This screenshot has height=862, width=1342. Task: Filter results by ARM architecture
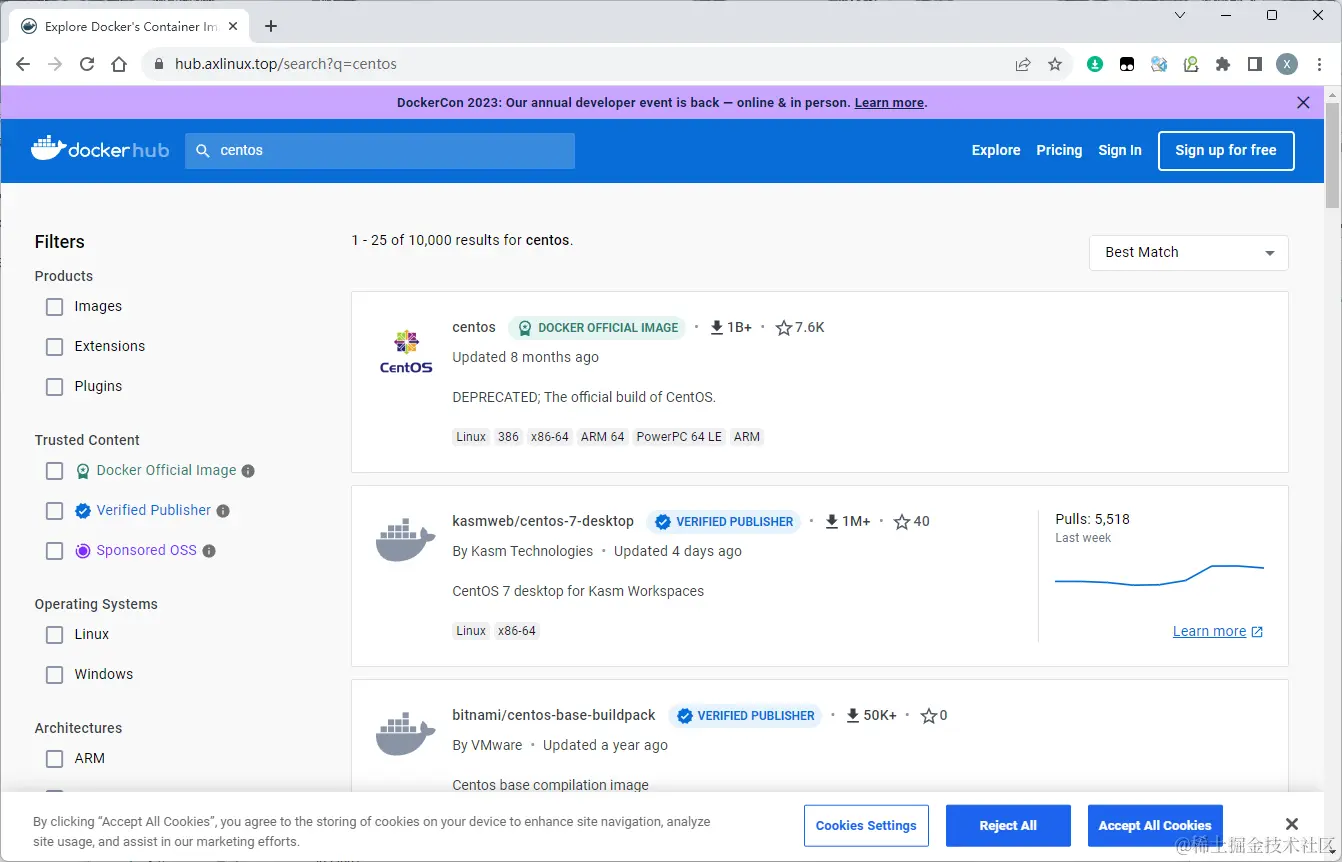[55, 759]
